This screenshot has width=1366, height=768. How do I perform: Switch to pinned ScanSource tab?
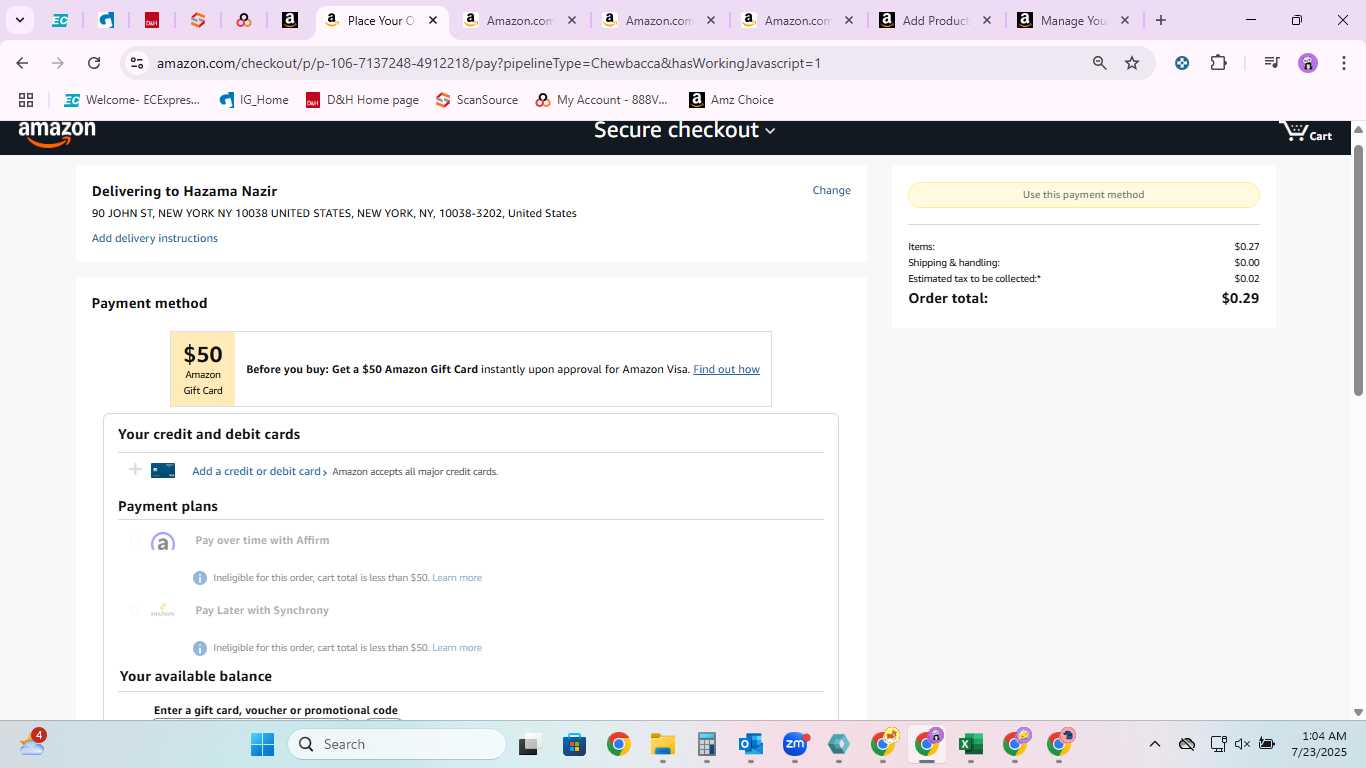(198, 20)
